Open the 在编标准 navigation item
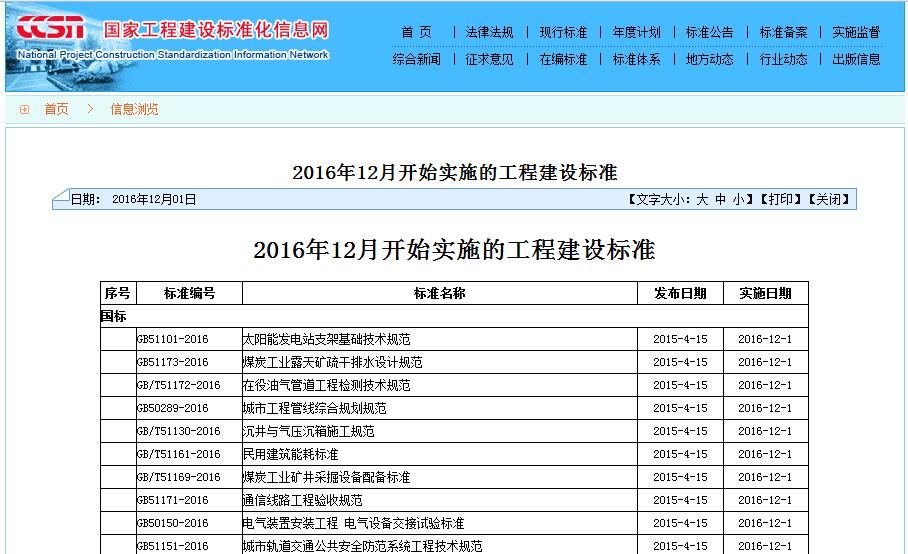This screenshot has height=554, width=908. coord(563,60)
